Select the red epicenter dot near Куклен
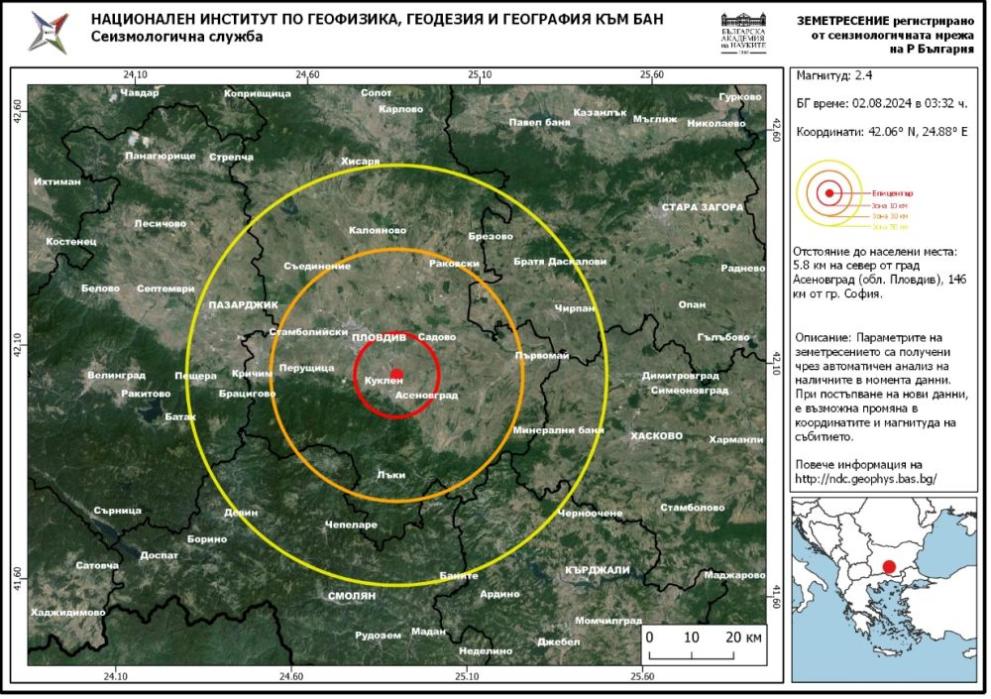991x699 pixels. 396,375
